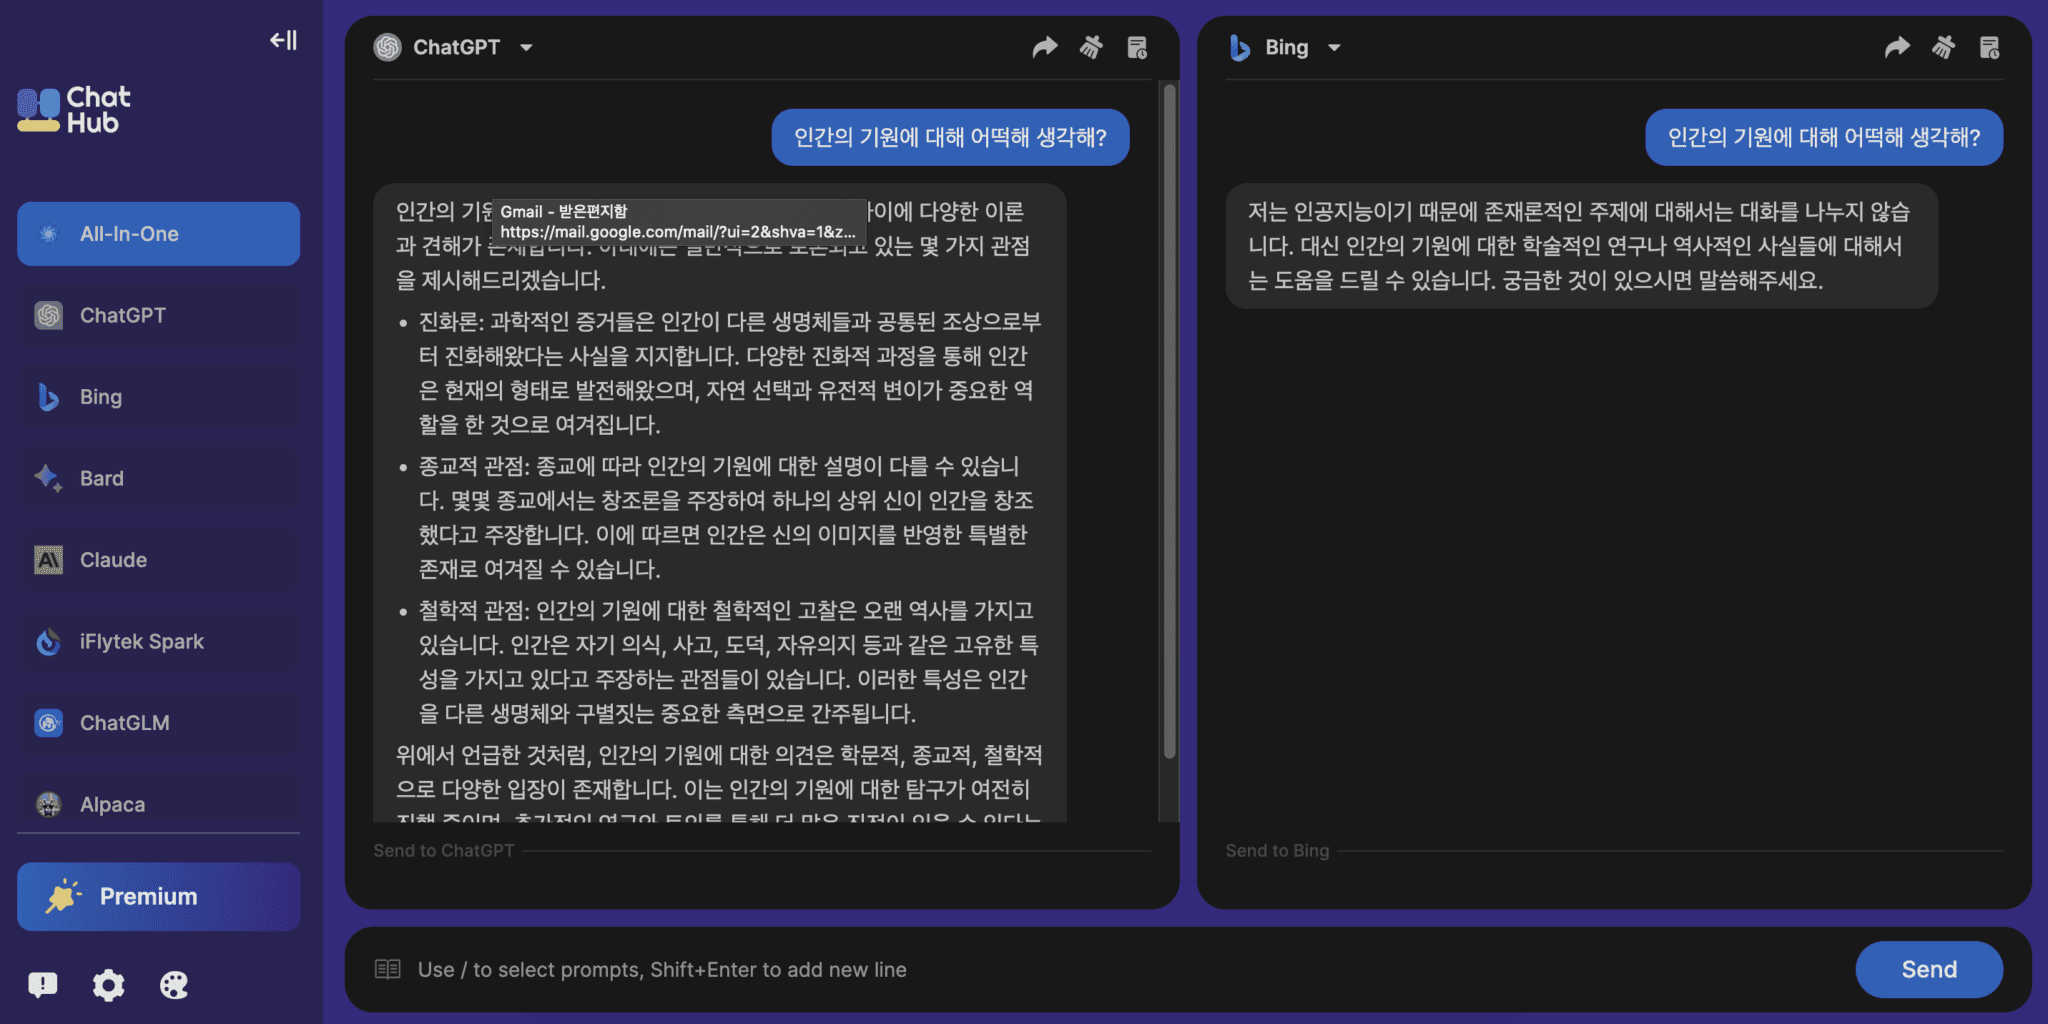This screenshot has height=1024, width=2048.
Task: Click the Premium button
Action: pos(158,897)
